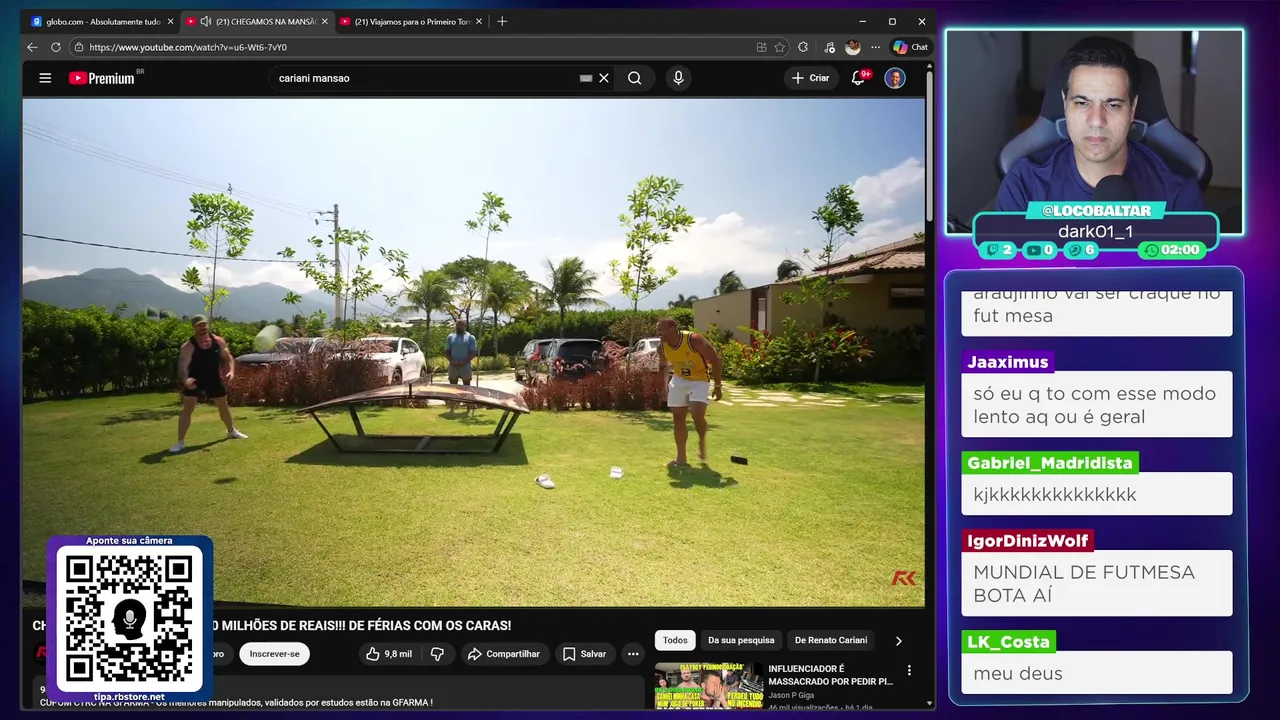The height and width of the screenshot is (720, 1280).
Task: Open the INFLUENCIADOR É MASSACRADO video title
Action: pos(830,675)
